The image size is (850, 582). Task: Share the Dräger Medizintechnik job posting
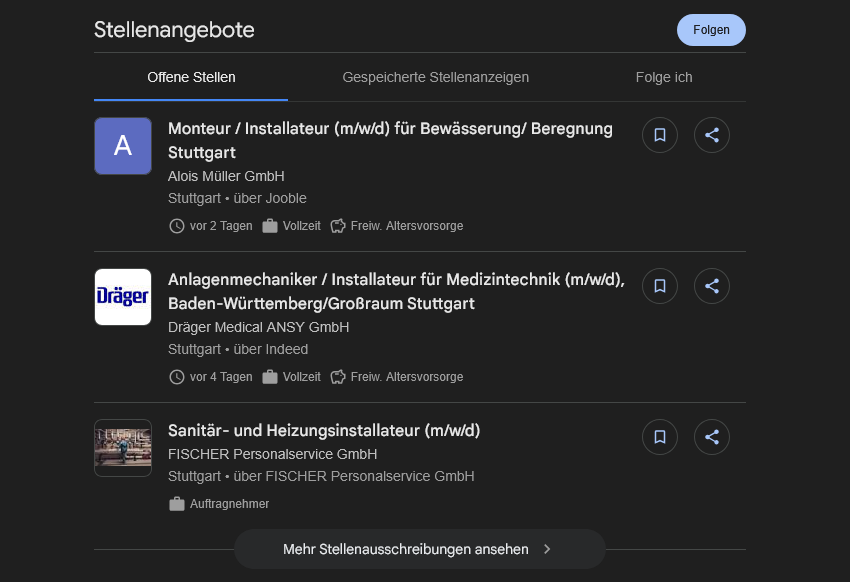coord(712,286)
